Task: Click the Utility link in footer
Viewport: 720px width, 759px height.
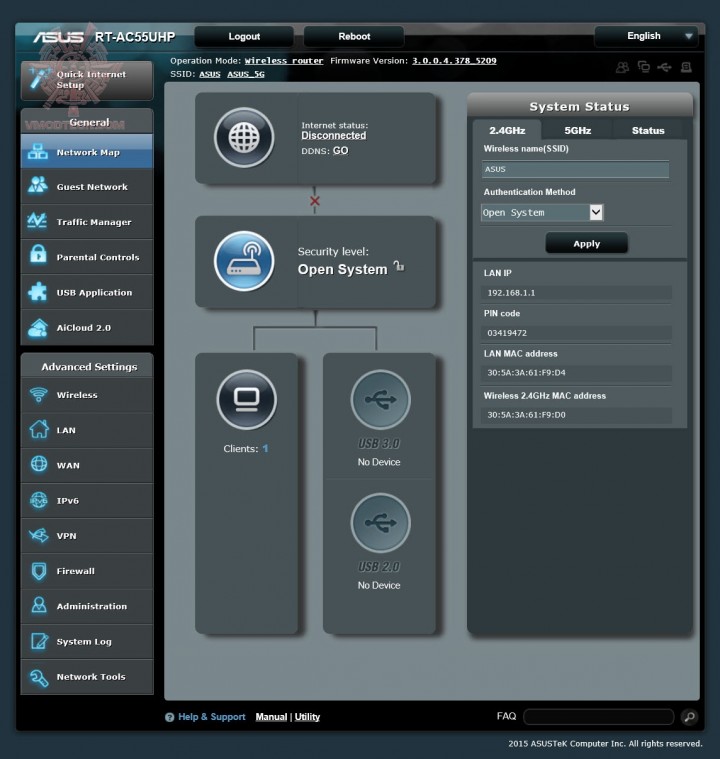Action: point(307,717)
